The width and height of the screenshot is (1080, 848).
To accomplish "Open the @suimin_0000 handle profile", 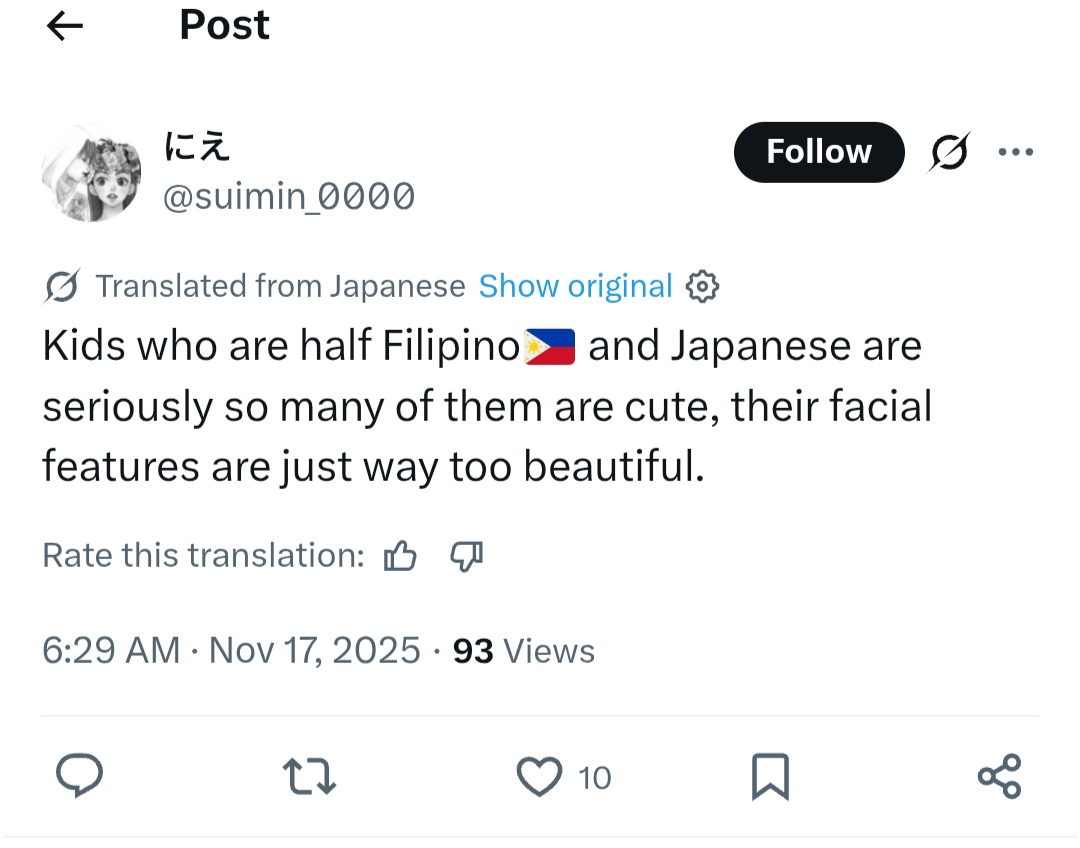I will 288,197.
